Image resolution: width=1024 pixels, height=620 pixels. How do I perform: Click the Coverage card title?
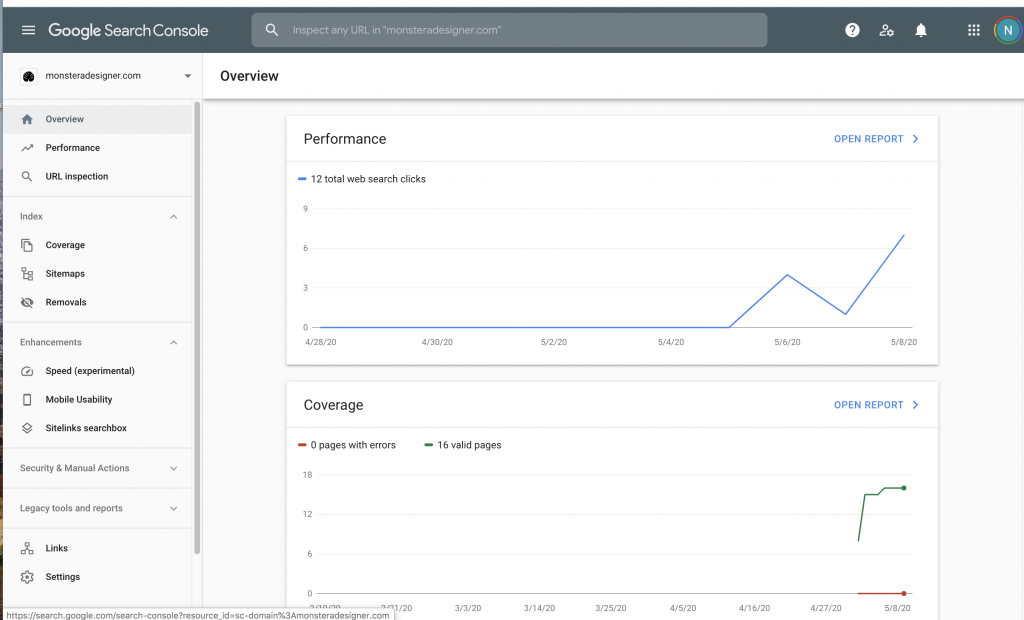click(x=333, y=405)
